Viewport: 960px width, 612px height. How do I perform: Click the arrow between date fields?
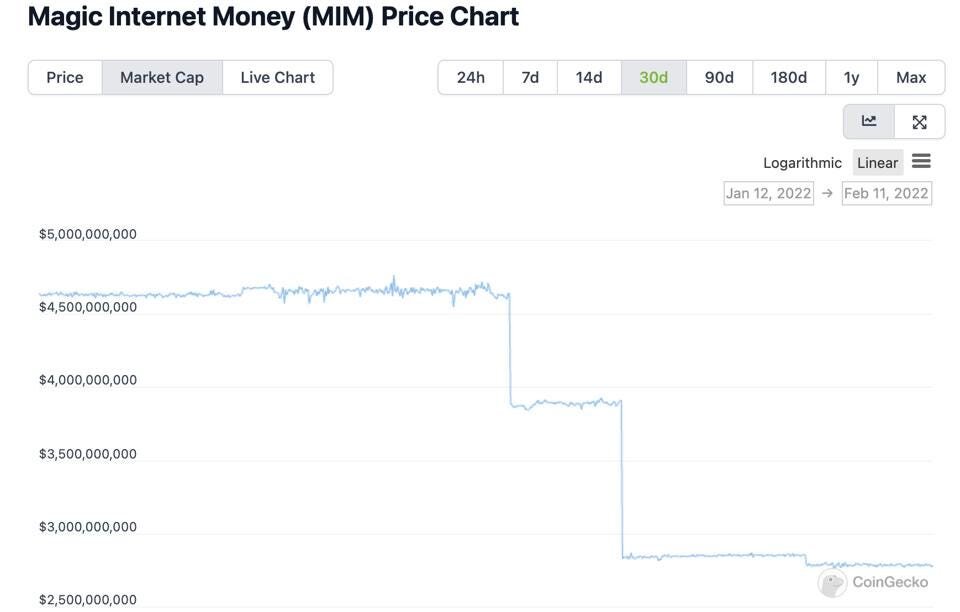coord(827,193)
